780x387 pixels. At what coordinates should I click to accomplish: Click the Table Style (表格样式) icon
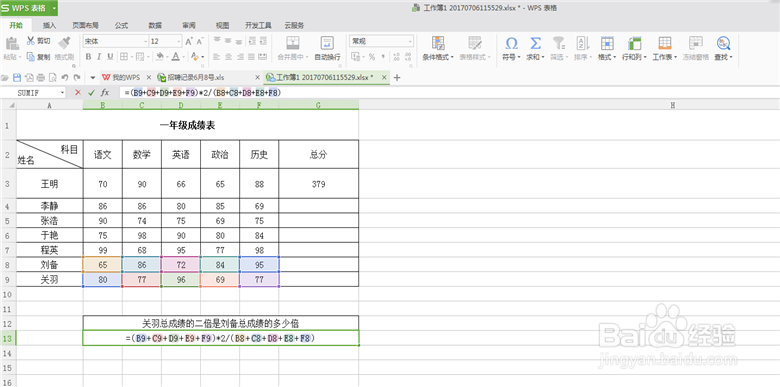click(x=475, y=43)
